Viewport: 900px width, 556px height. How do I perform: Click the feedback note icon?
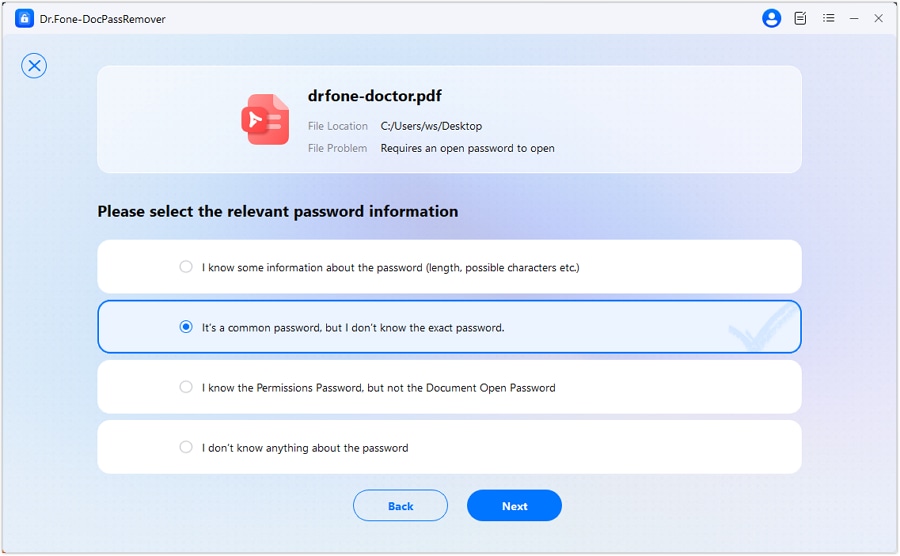[800, 18]
